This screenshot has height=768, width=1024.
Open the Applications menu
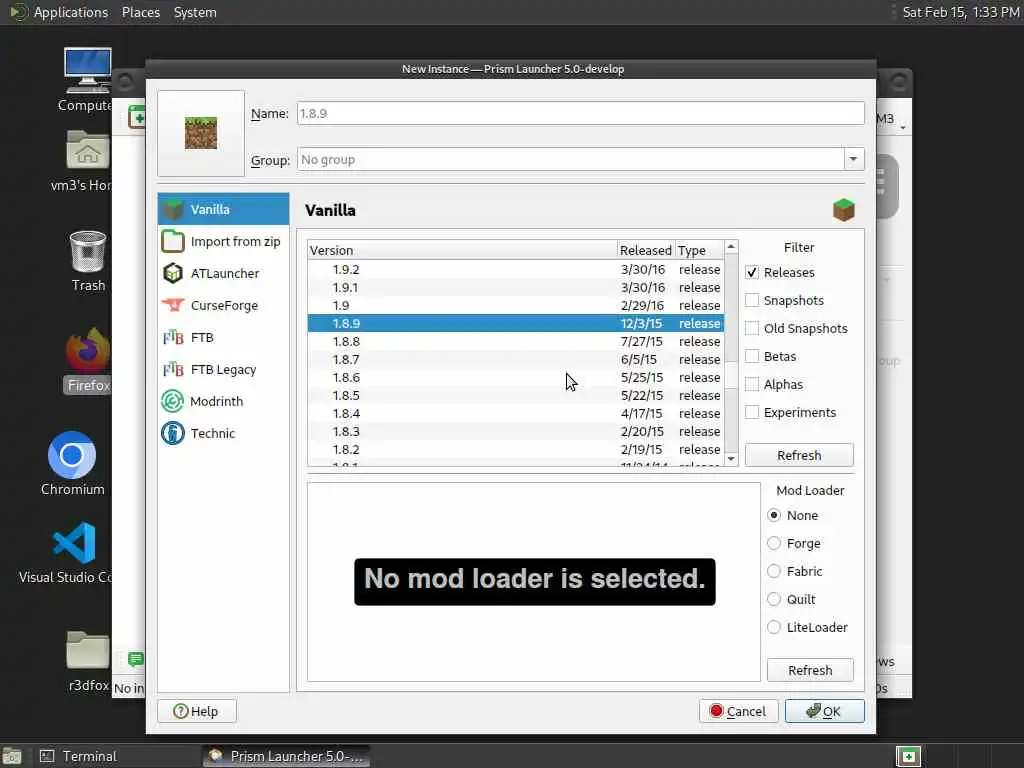(x=71, y=12)
